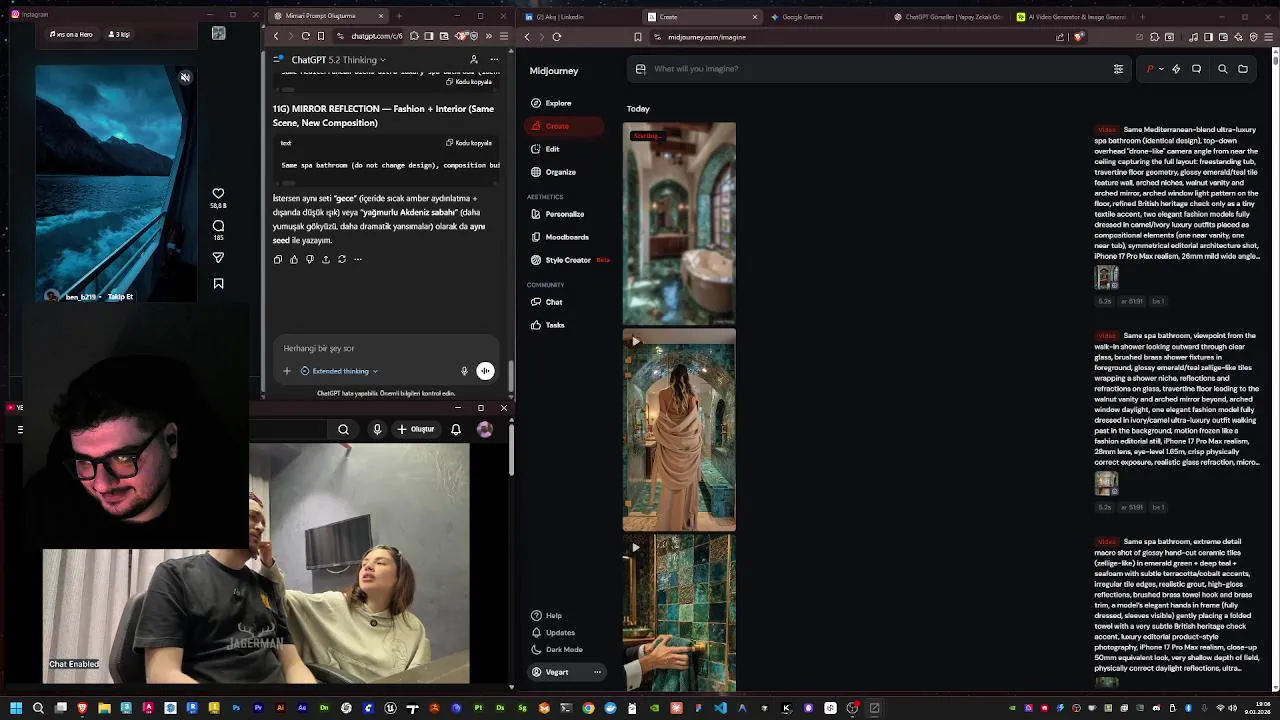Open the Midjourney folder icon

(x=1243, y=69)
